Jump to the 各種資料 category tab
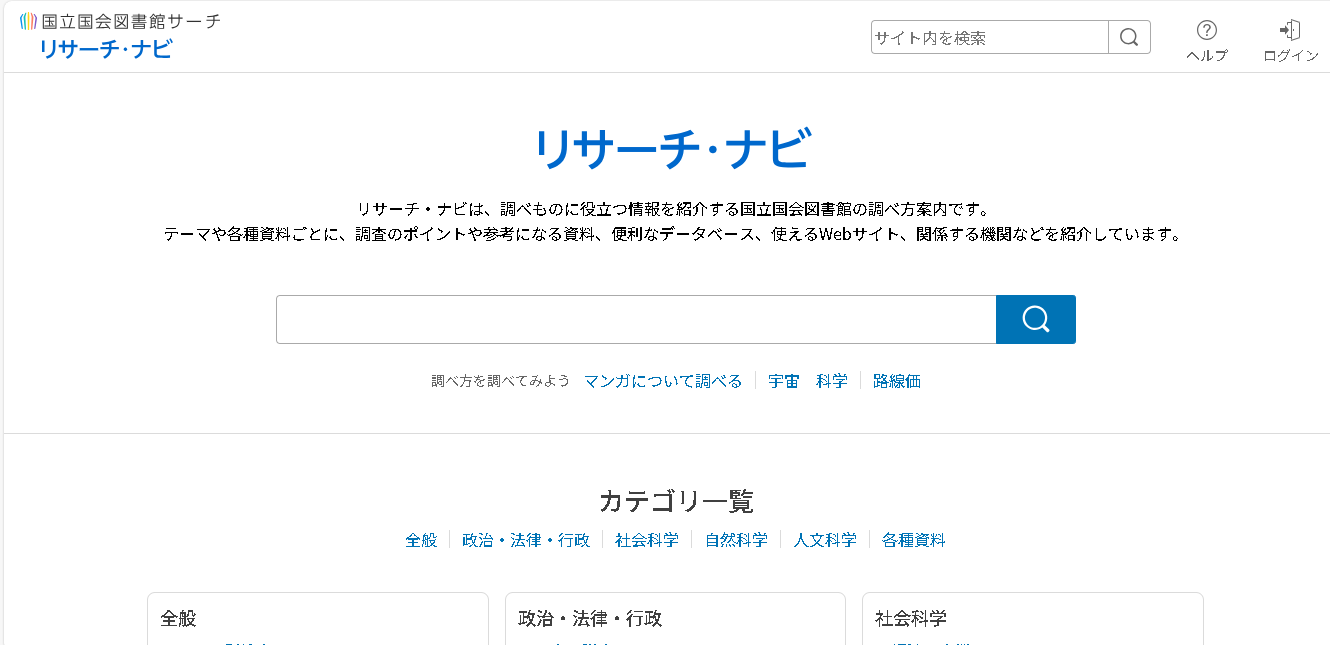The width and height of the screenshot is (1330, 645). pos(913,540)
